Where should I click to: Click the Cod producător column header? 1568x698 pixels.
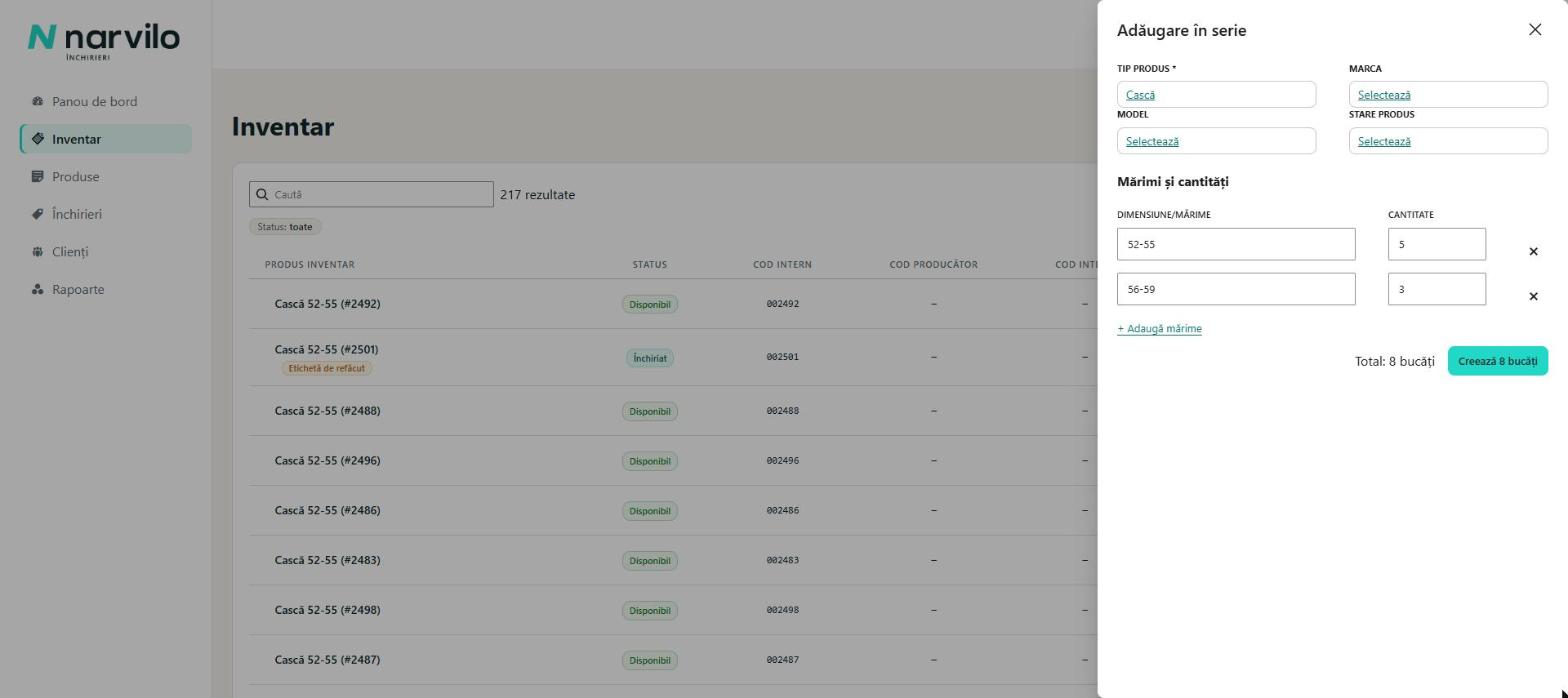[x=934, y=265]
